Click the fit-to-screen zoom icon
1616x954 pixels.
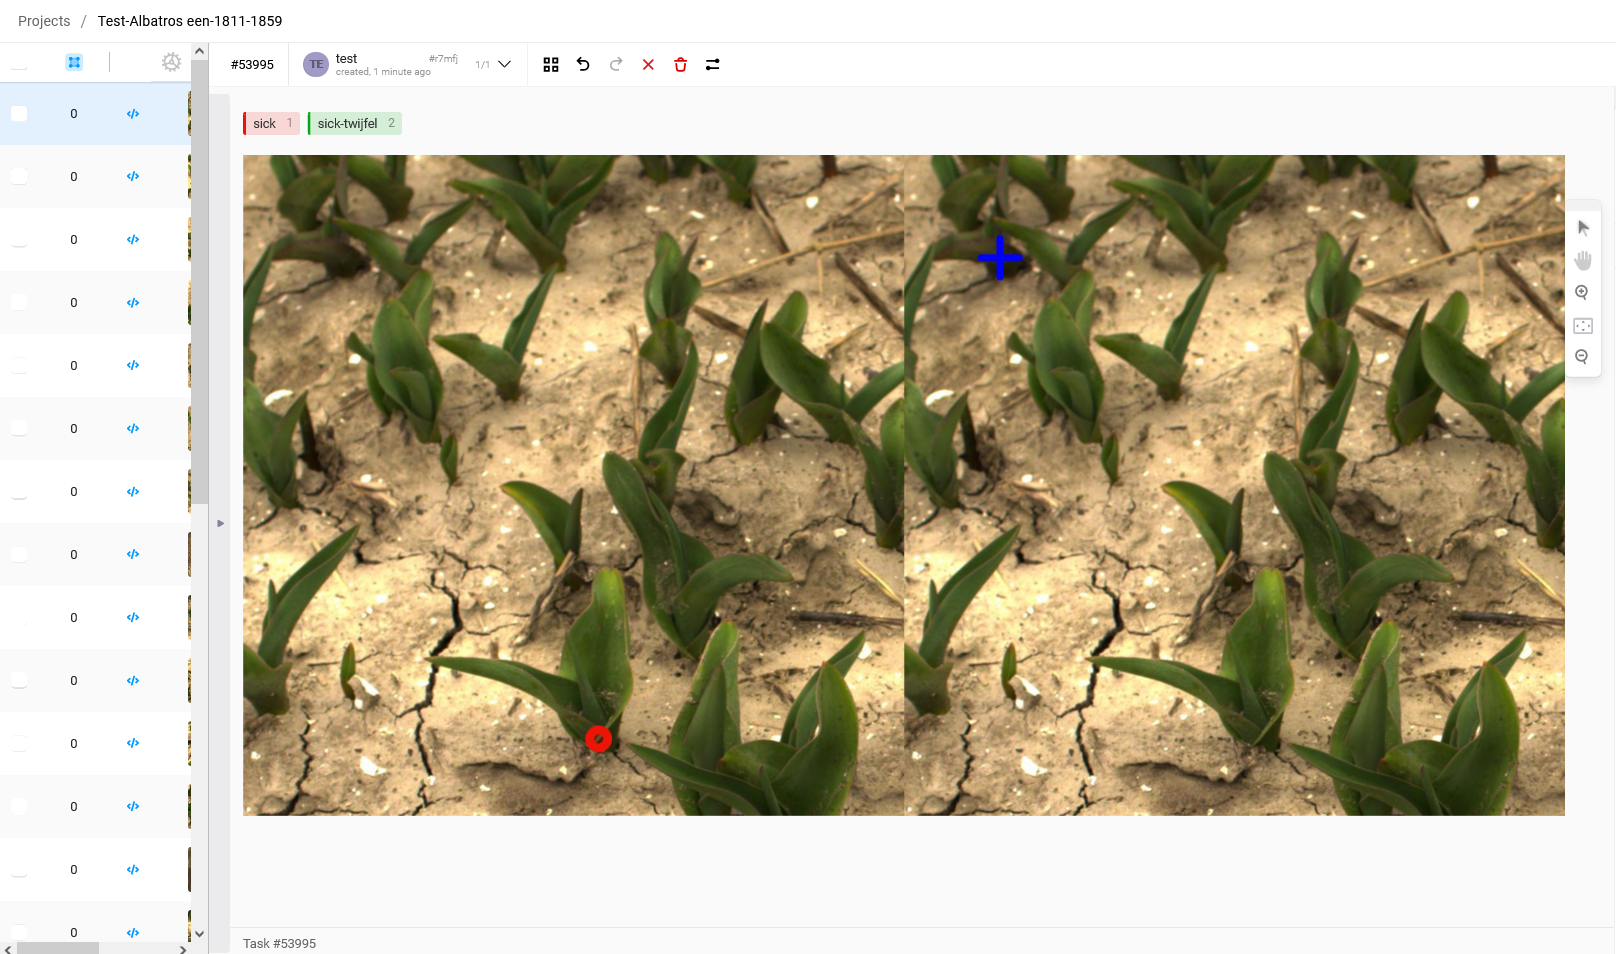pos(1582,326)
